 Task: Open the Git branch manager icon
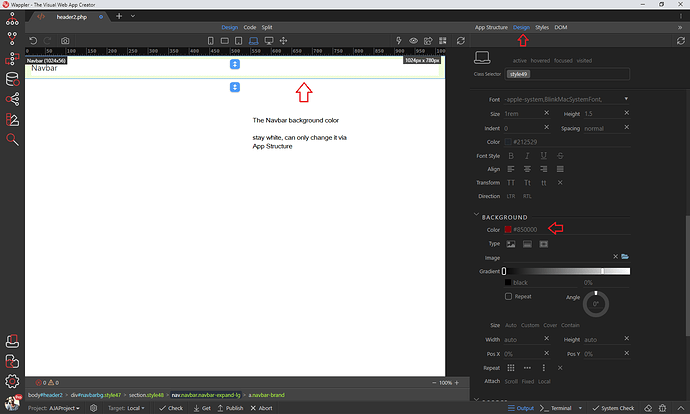coord(12,39)
